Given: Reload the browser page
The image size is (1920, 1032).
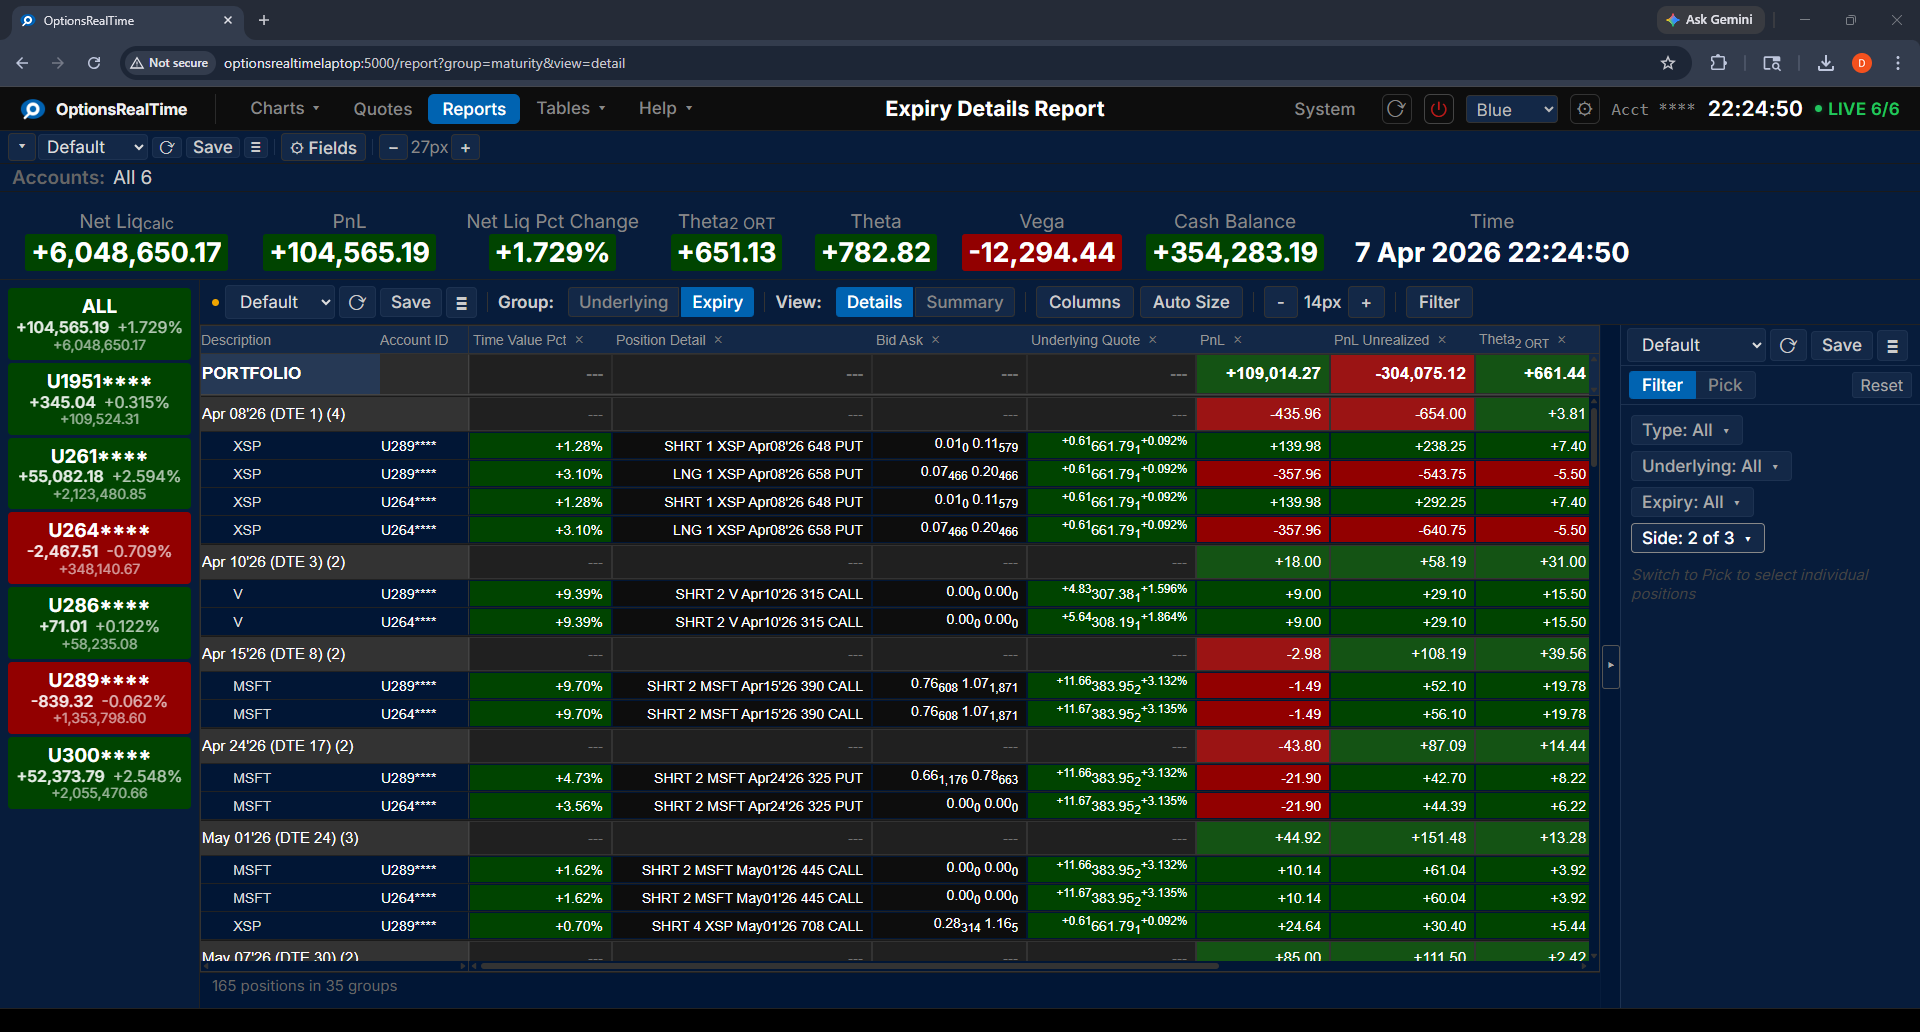Looking at the screenshot, I should tap(94, 63).
